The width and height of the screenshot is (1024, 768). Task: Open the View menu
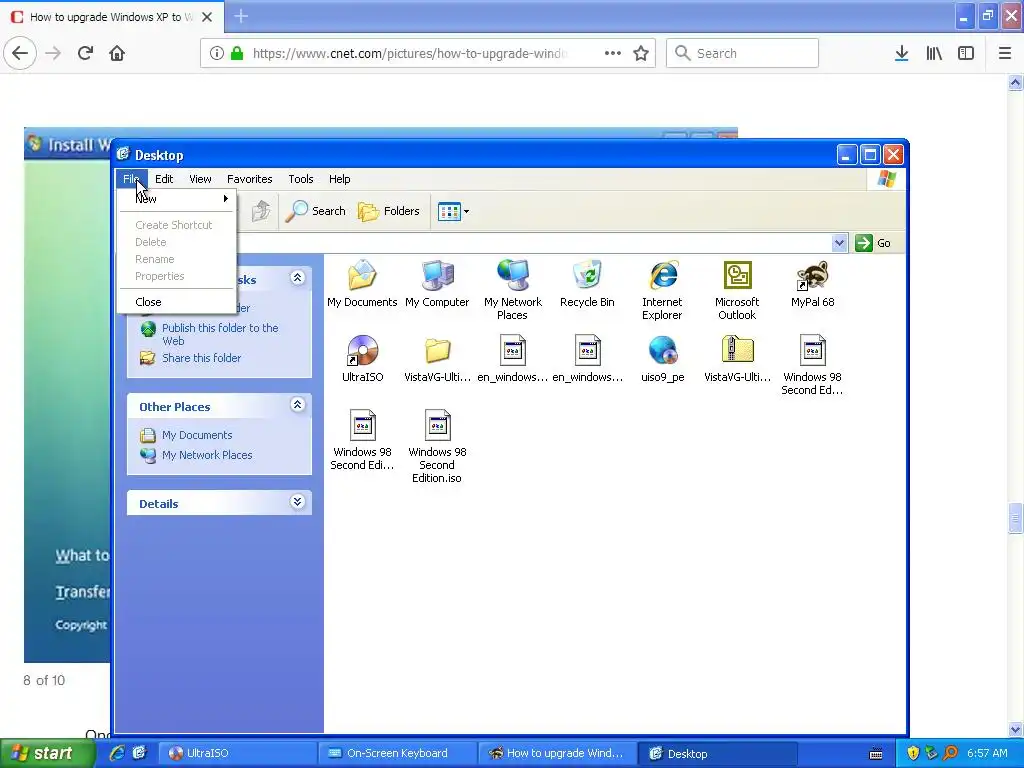point(200,179)
